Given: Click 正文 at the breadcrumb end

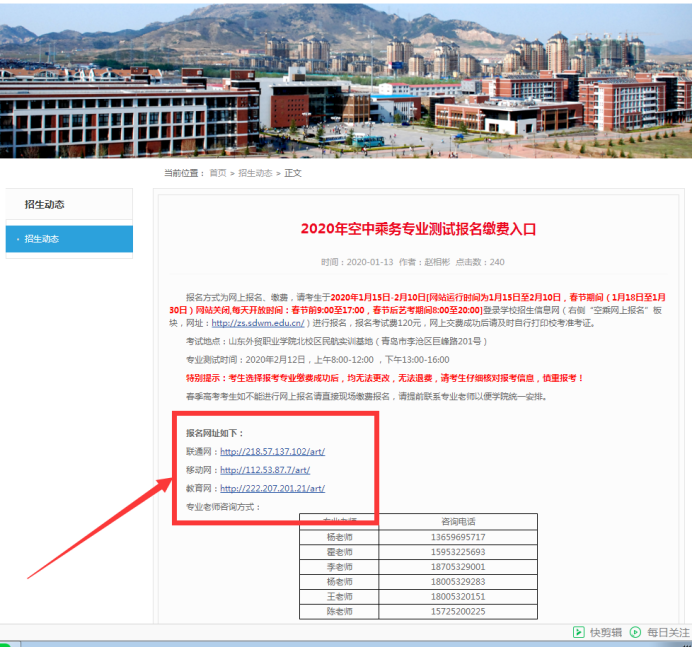Looking at the screenshot, I should point(293,173).
